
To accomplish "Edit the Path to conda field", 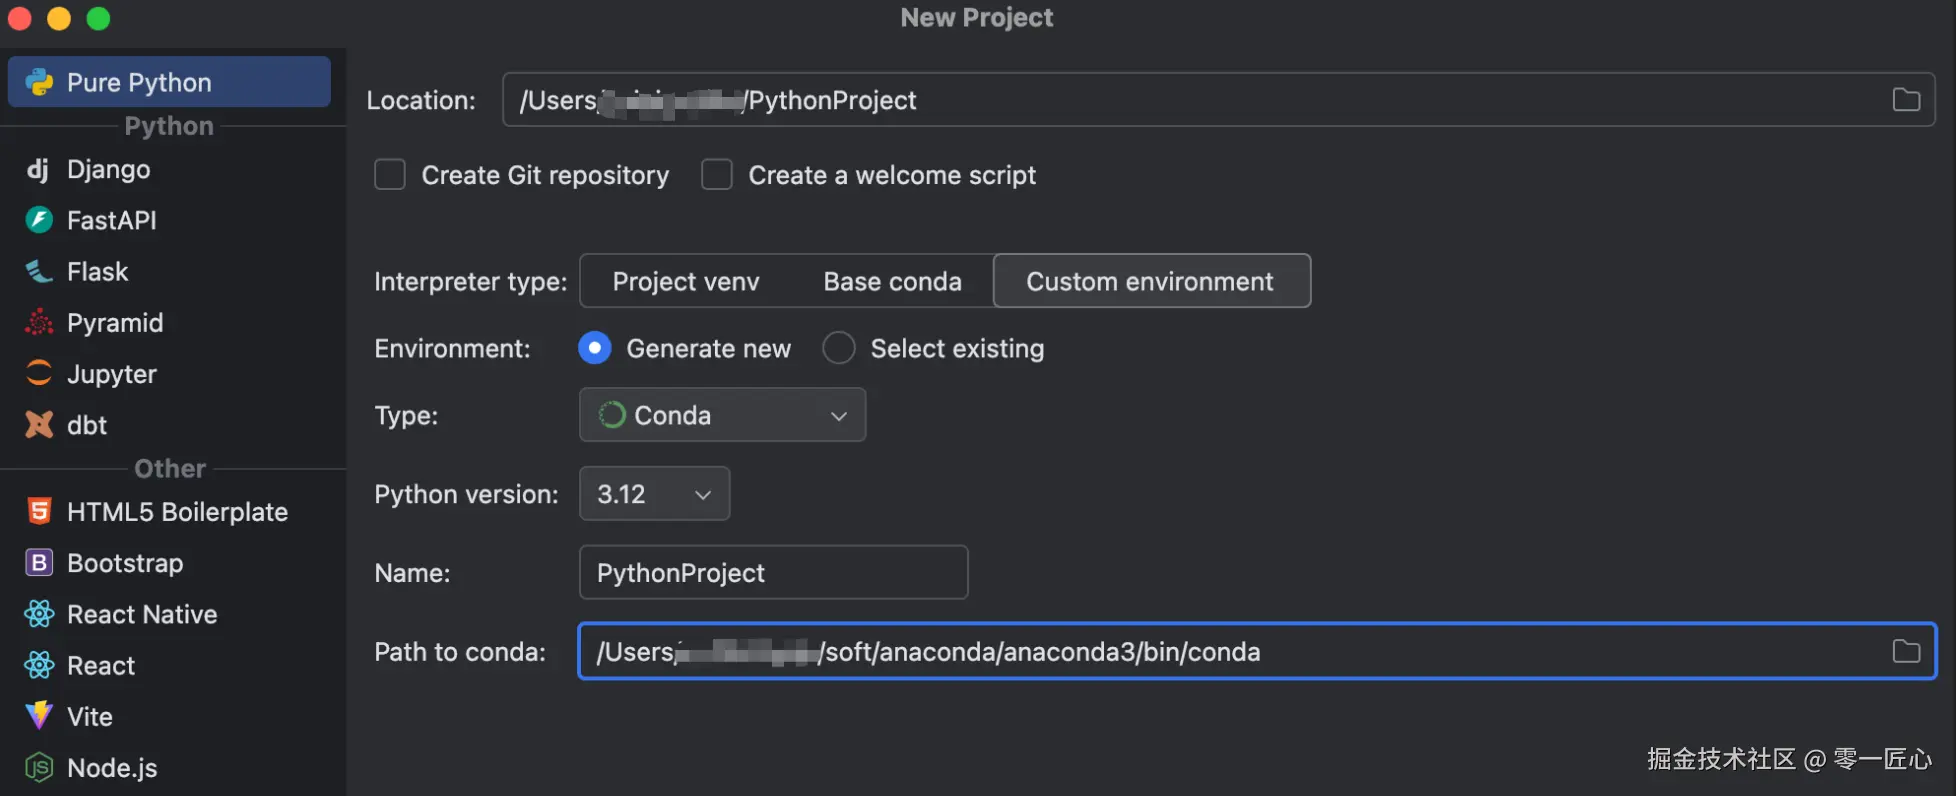I will [1257, 651].
